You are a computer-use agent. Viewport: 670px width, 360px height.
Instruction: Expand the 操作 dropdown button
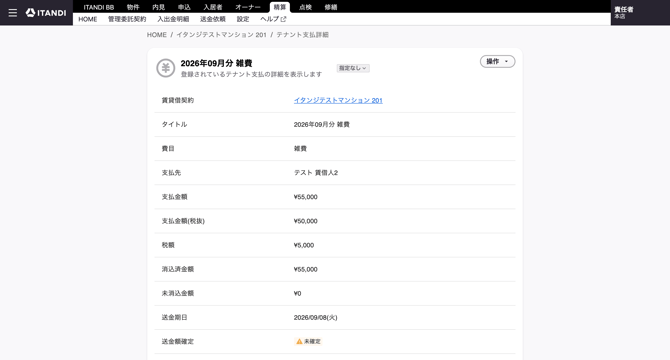pos(497,61)
